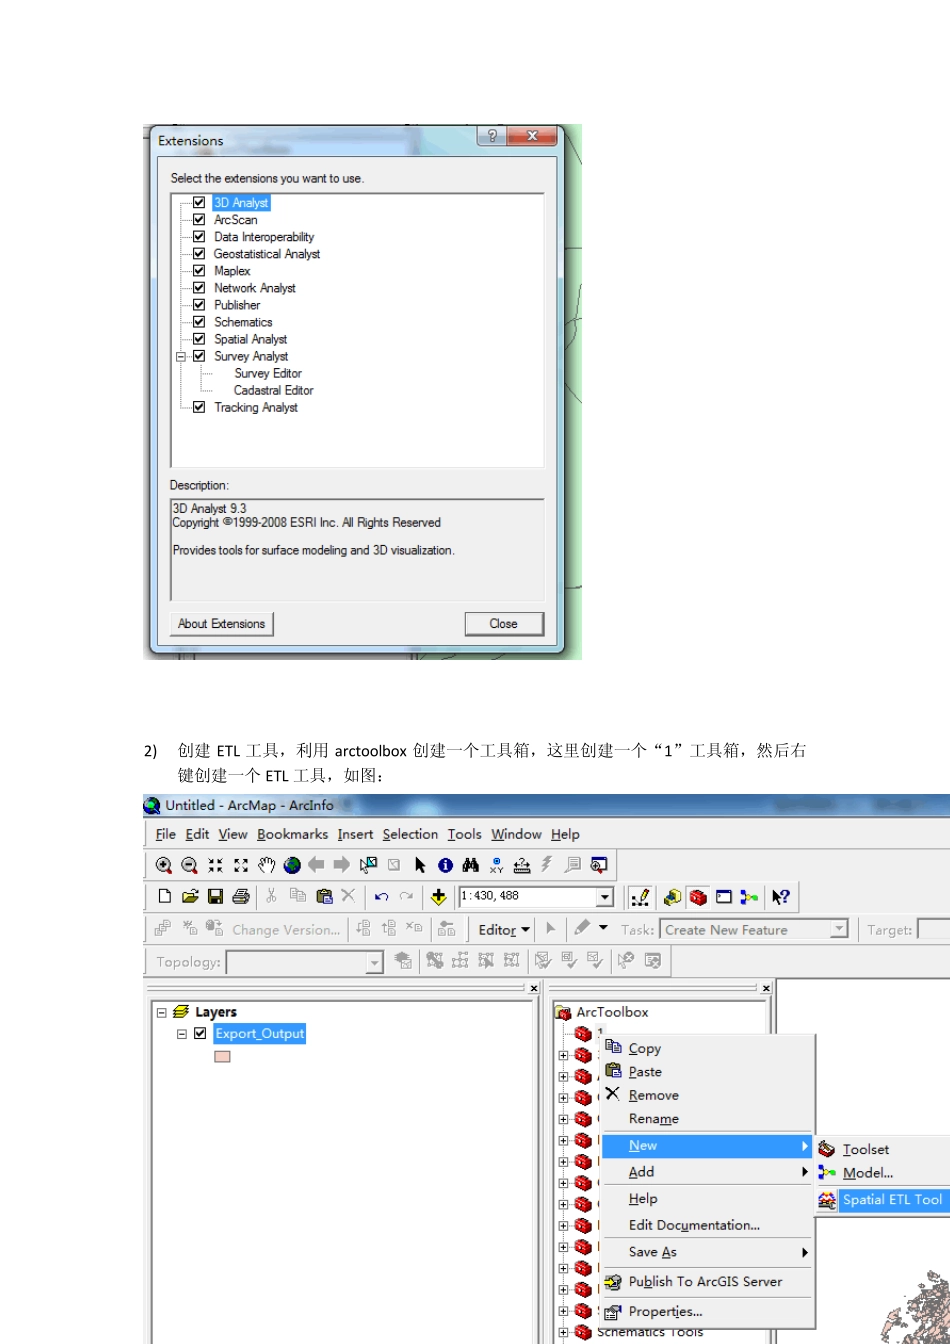This screenshot has width=950, height=1344.
Task: Choose New in the context menu
Action: click(x=706, y=1146)
